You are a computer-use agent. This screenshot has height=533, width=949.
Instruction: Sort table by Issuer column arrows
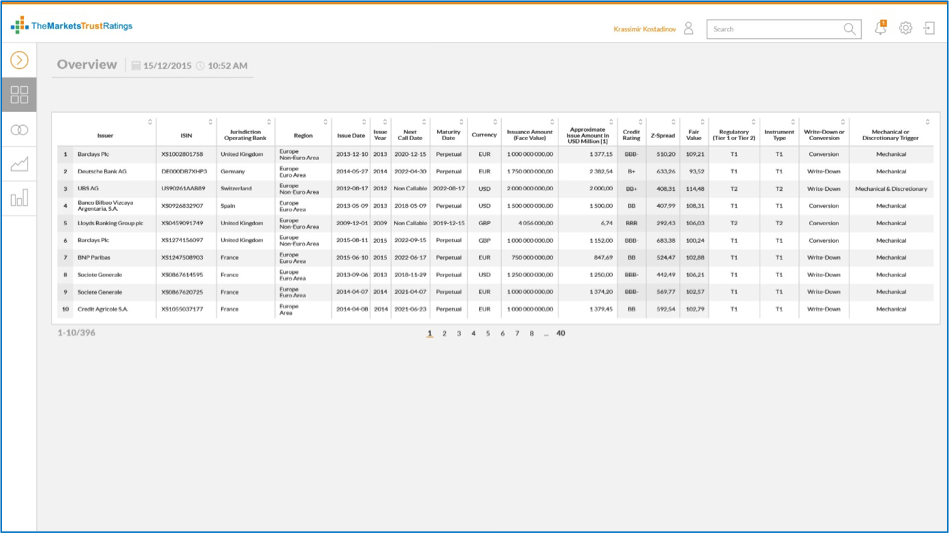tap(150, 122)
